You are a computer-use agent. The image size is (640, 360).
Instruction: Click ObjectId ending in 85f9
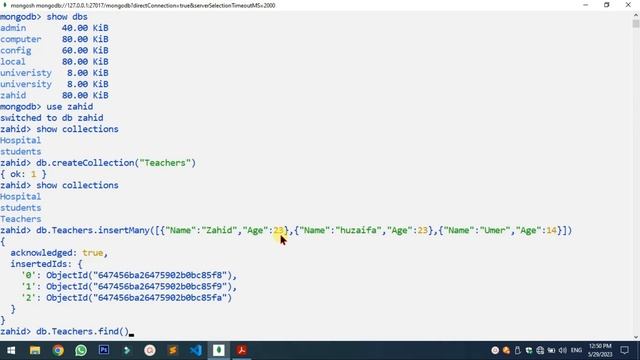139,287
